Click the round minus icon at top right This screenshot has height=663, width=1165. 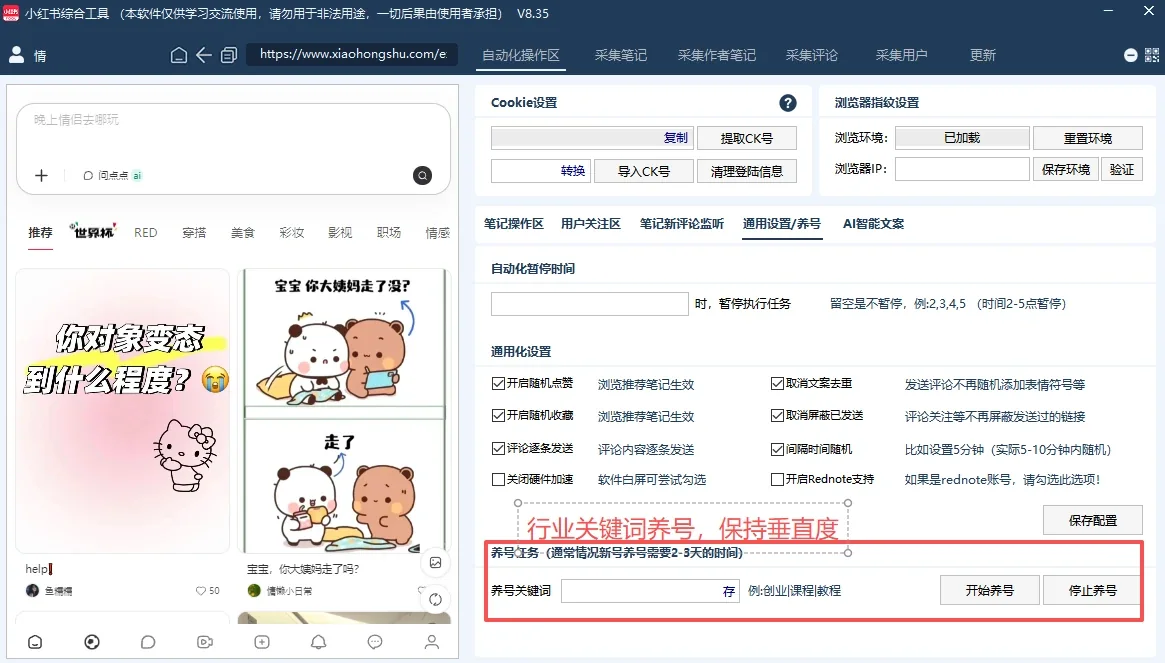click(x=1130, y=55)
